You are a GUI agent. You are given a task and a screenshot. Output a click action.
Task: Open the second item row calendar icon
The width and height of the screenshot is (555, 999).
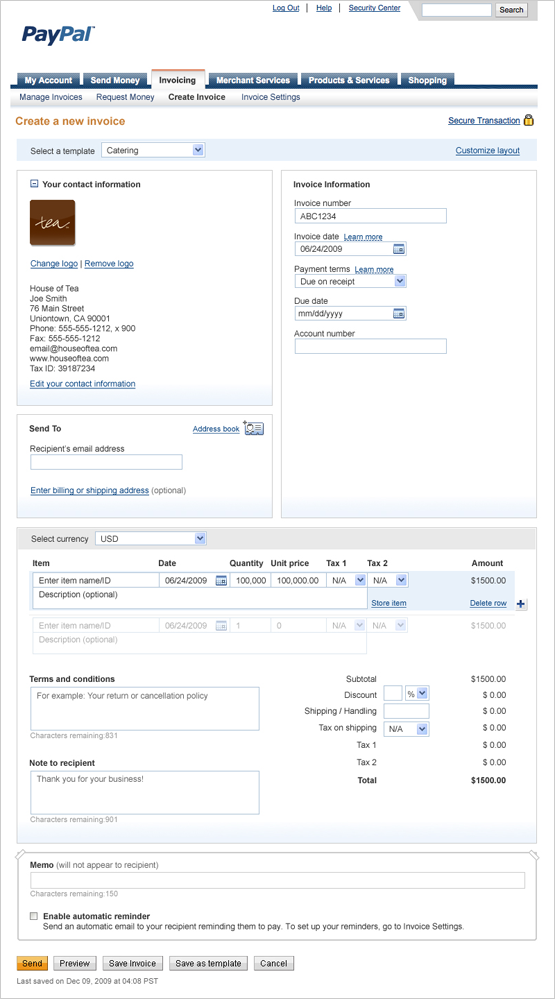[x=221, y=626]
